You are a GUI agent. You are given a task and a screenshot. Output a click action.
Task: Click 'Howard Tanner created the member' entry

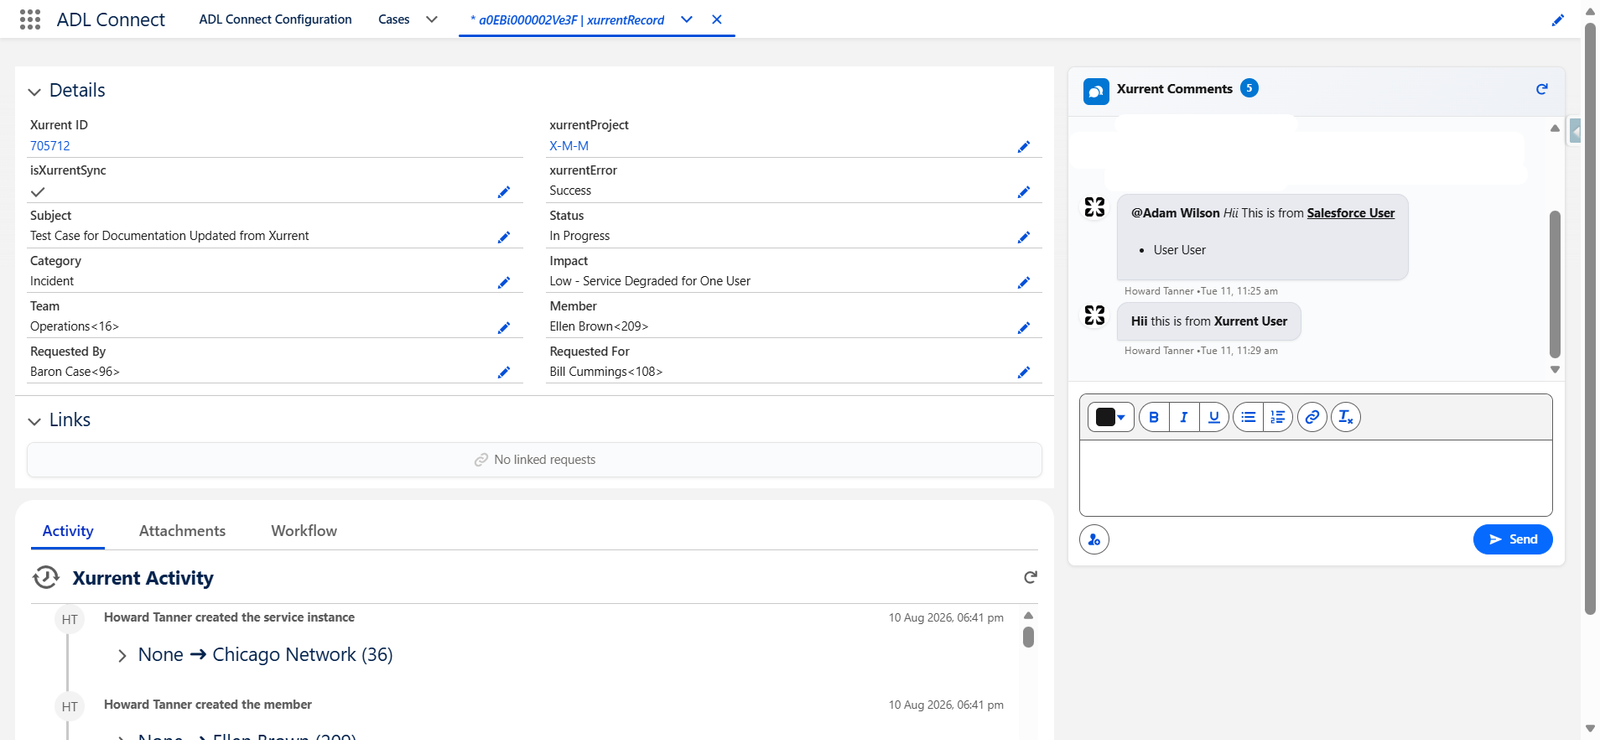point(208,705)
